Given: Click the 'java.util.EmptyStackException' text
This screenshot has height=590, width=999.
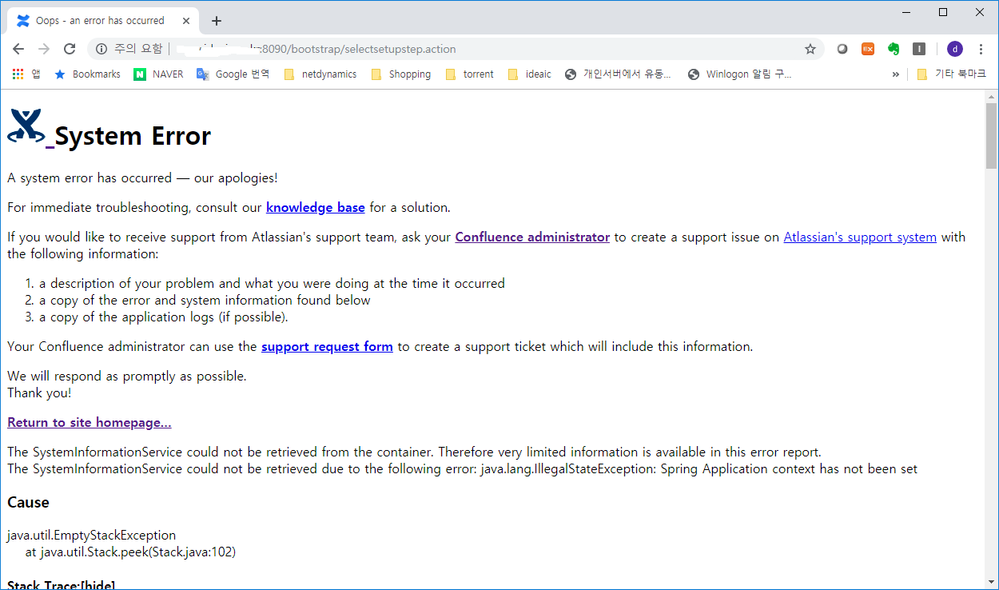Looking at the screenshot, I should [91, 535].
